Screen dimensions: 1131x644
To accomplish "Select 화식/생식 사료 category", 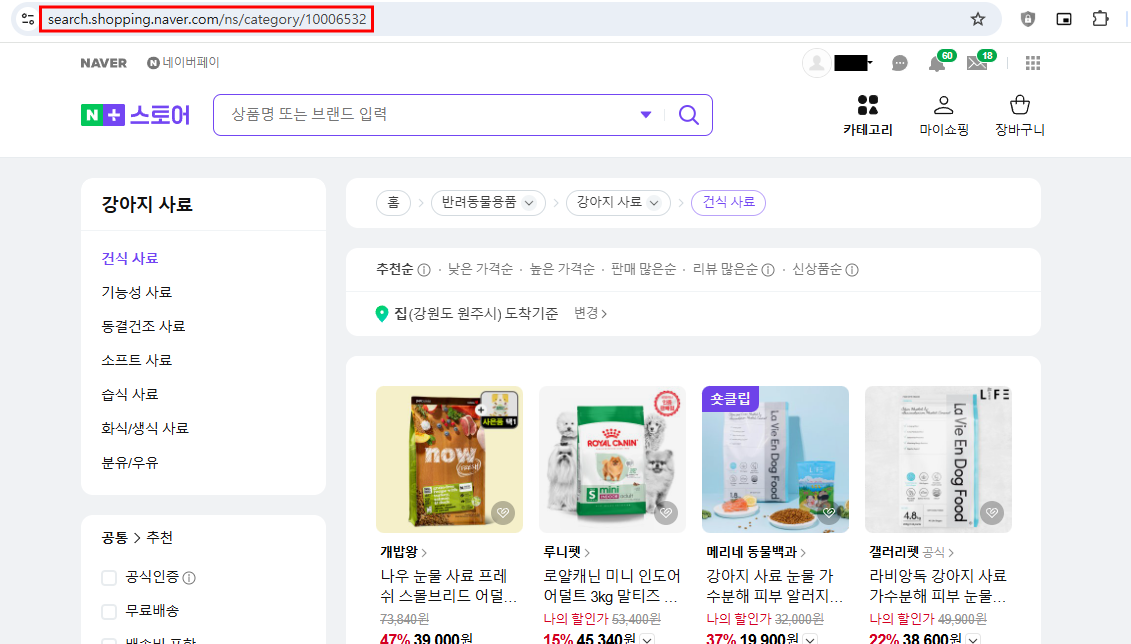I will click(x=145, y=428).
